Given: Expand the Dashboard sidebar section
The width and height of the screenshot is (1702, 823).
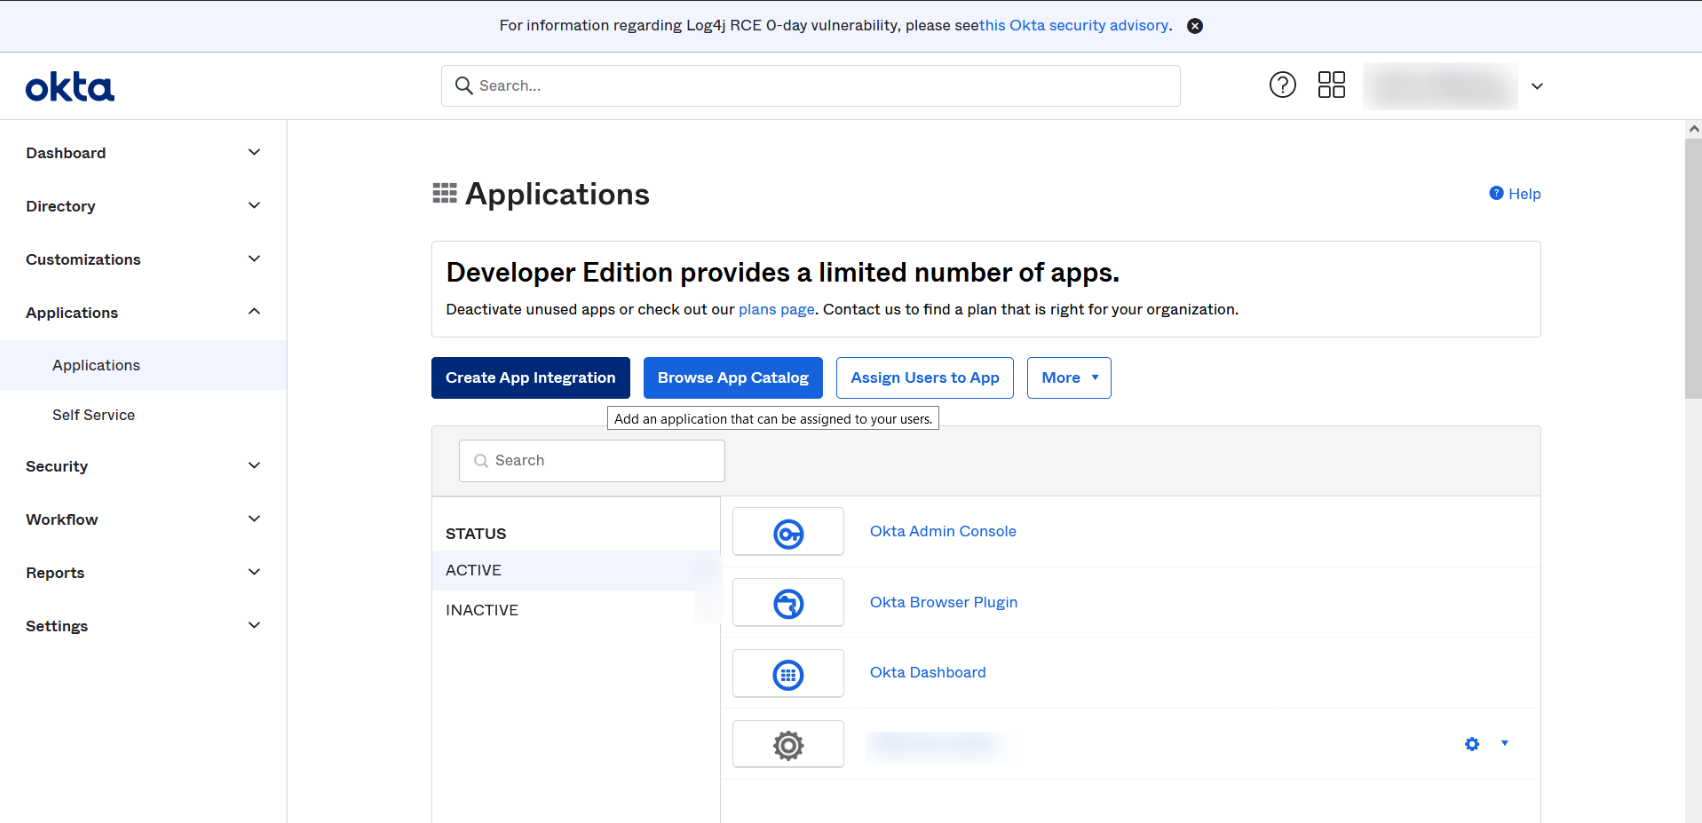Looking at the screenshot, I should [x=254, y=153].
